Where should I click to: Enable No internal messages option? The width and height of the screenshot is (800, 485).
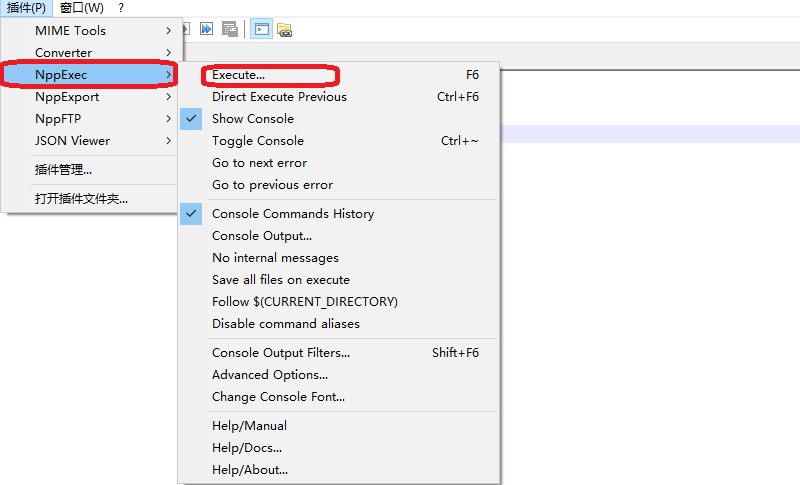tap(339, 258)
